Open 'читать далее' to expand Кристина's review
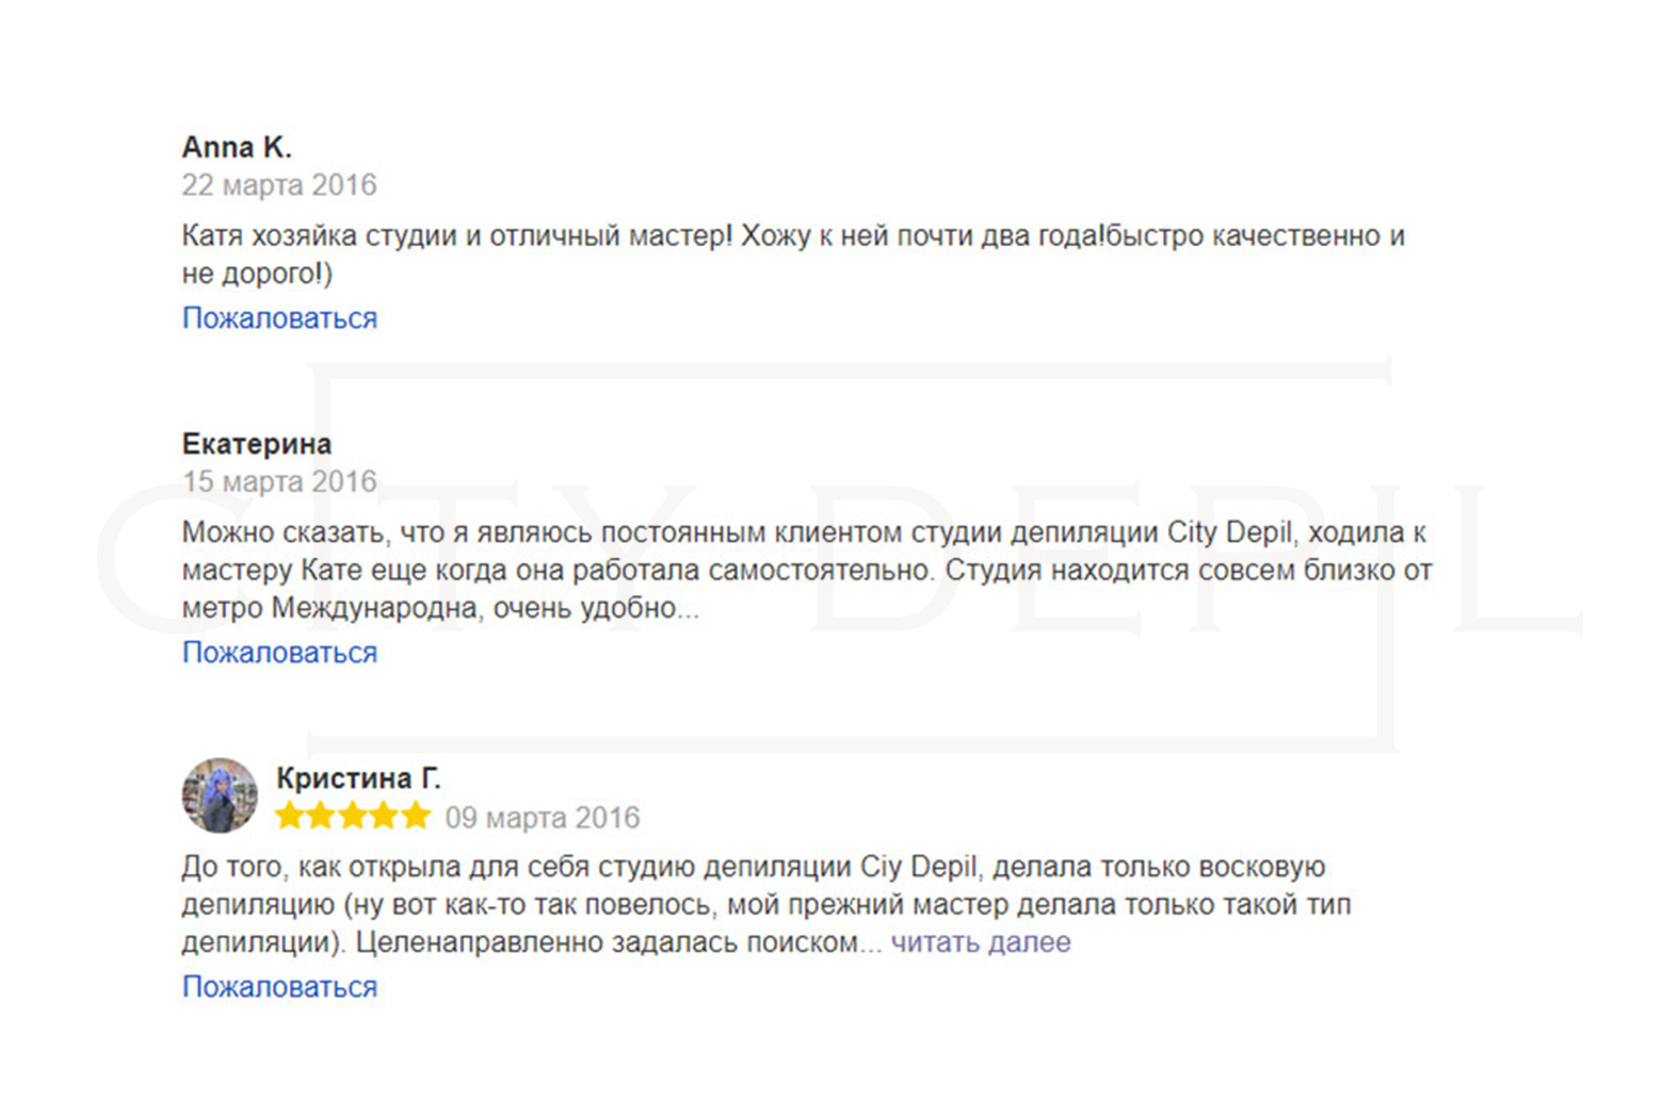 click(980, 942)
